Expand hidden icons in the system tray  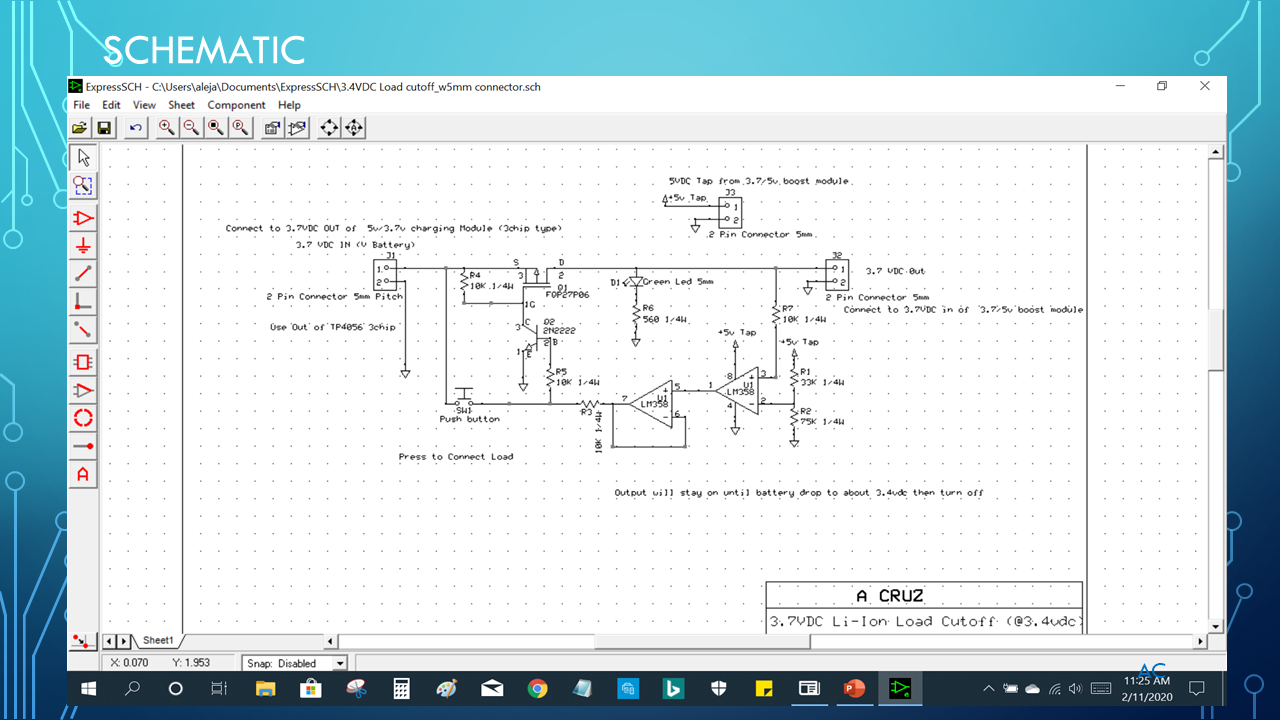click(x=988, y=688)
